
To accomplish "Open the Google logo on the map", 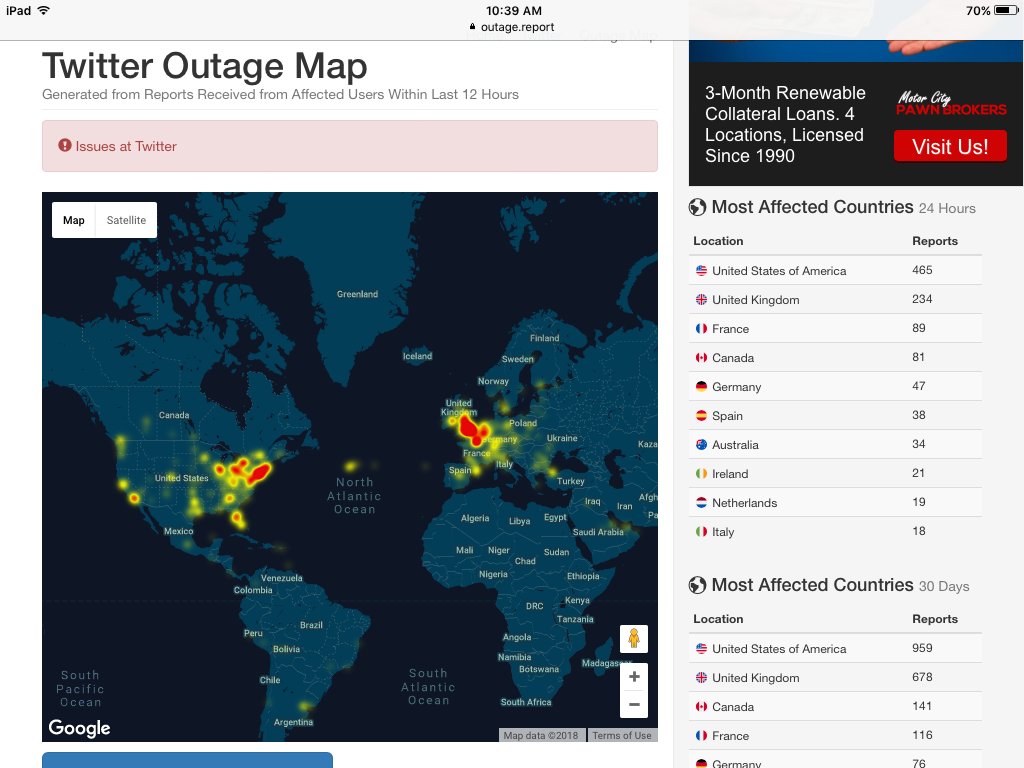I will click(x=79, y=728).
